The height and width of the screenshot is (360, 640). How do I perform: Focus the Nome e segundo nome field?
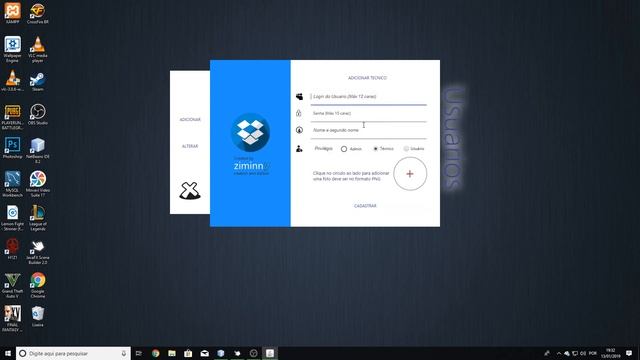click(x=369, y=130)
